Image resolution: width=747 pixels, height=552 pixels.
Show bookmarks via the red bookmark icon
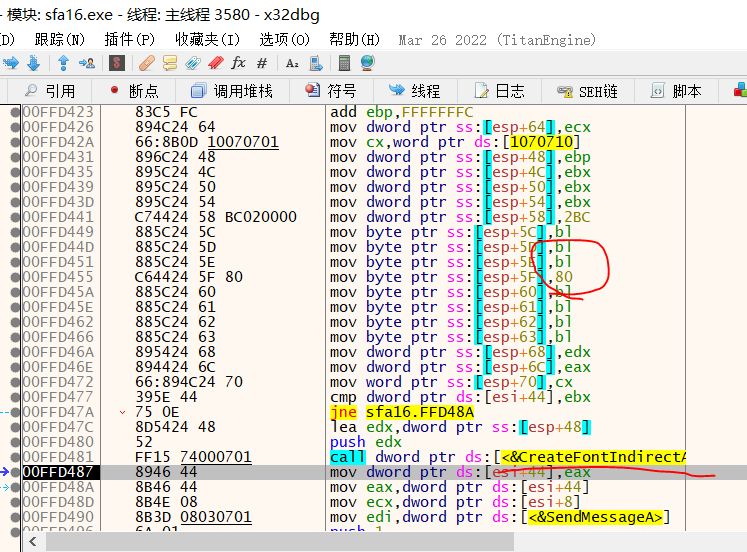pyautogui.click(x=214, y=63)
